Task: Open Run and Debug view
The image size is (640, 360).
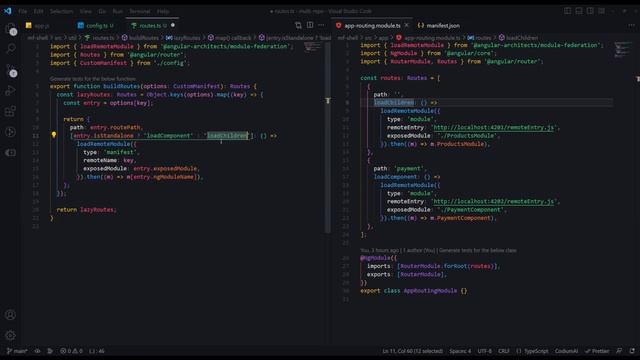Action: [x=11, y=91]
